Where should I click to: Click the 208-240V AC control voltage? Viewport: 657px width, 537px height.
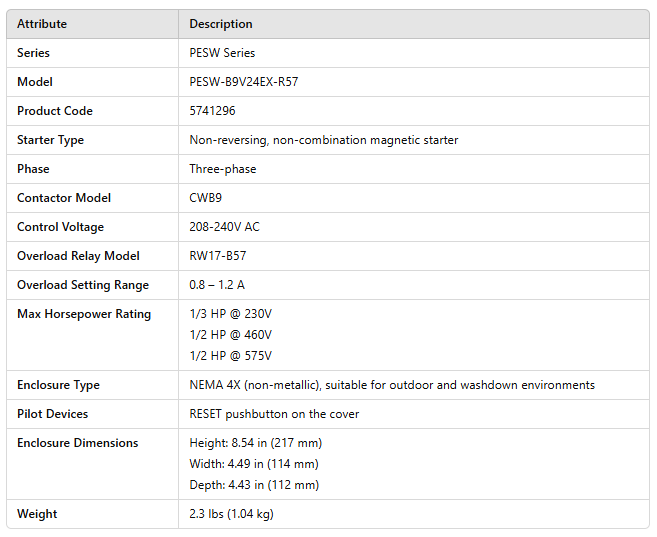224,227
